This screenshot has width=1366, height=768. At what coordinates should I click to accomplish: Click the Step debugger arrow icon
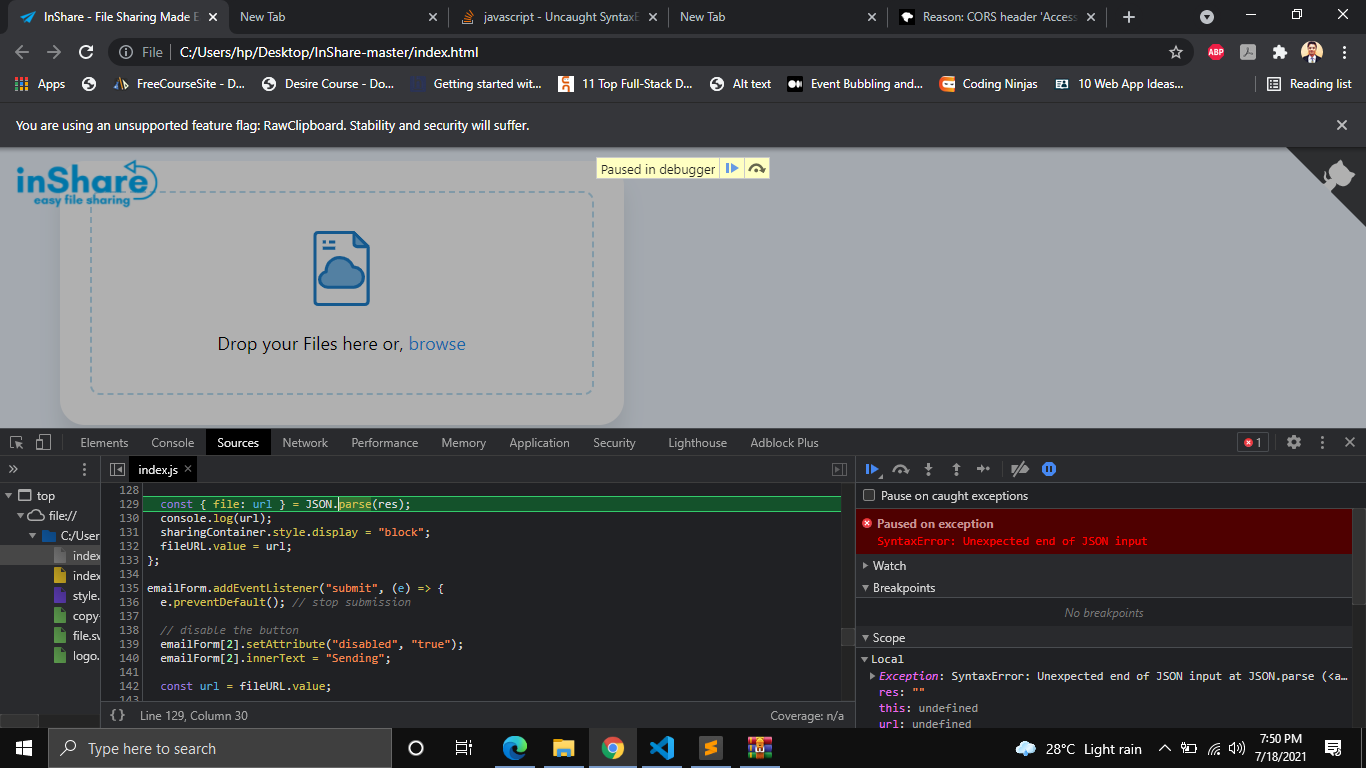[983, 469]
